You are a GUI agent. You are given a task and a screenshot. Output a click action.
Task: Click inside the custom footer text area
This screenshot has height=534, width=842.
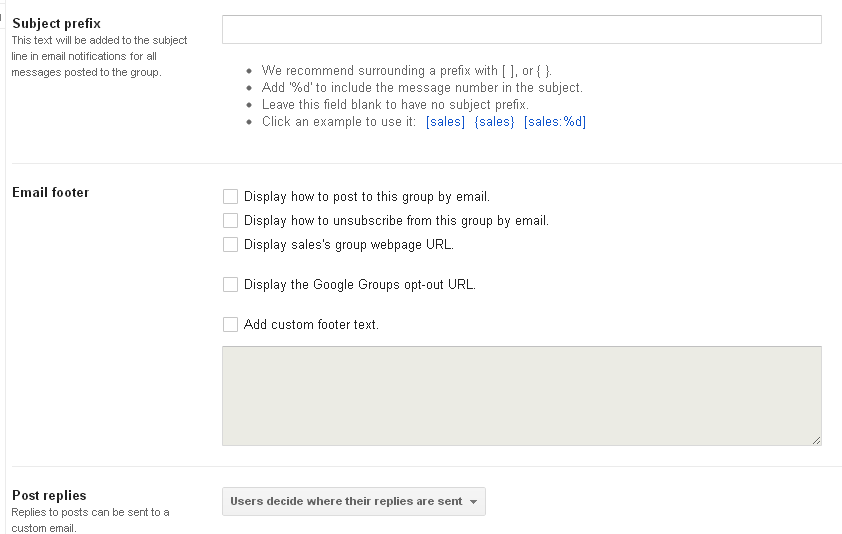click(521, 395)
